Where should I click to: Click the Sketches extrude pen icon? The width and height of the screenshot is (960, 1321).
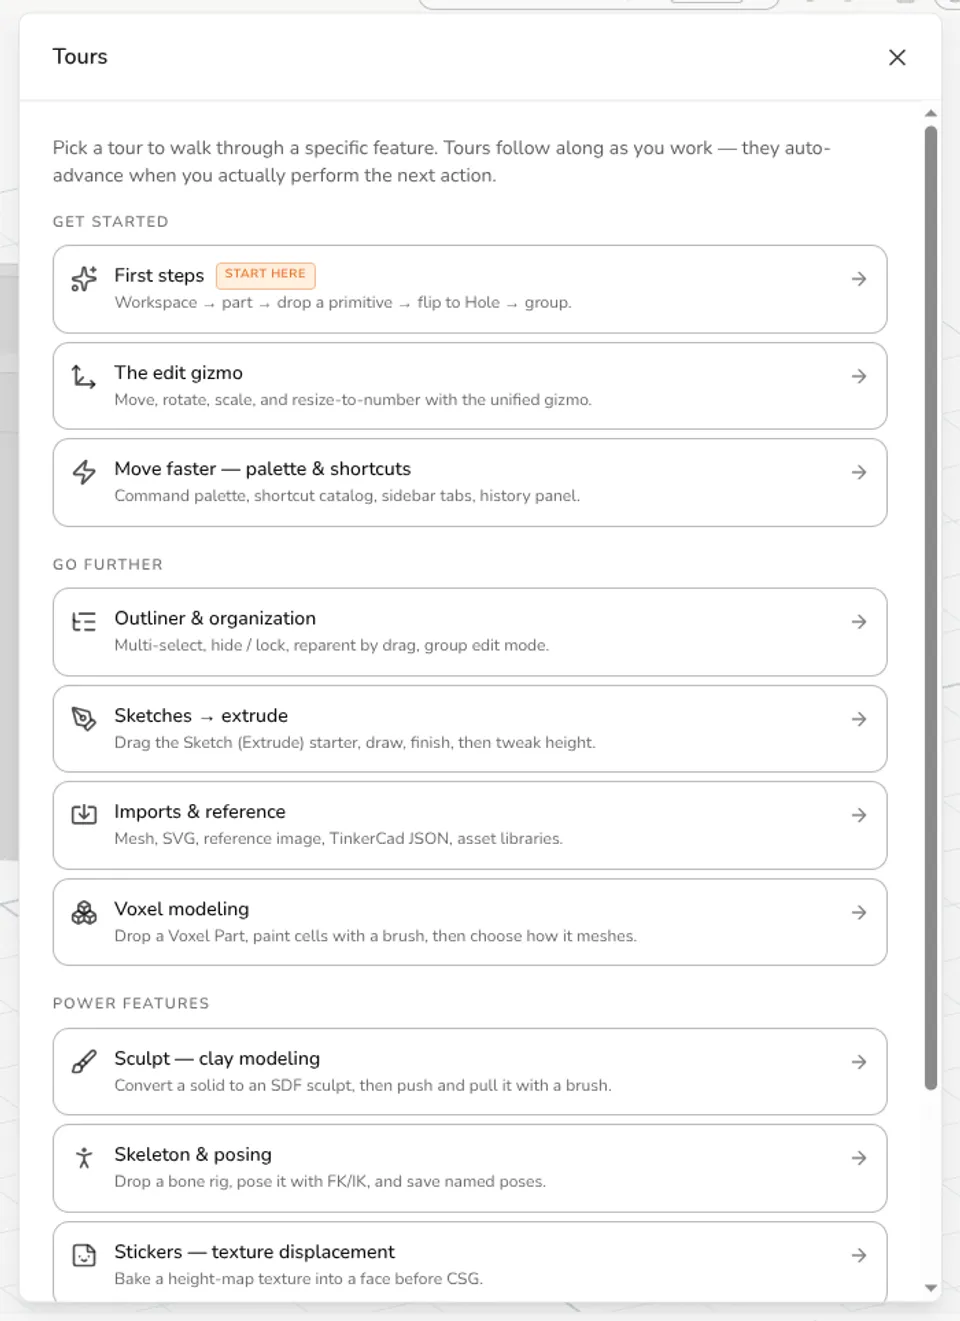(84, 719)
